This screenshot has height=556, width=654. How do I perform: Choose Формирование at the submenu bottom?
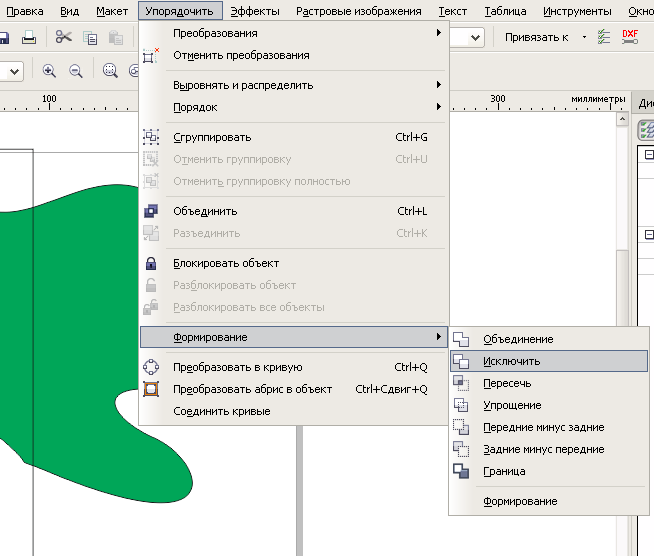(549, 501)
